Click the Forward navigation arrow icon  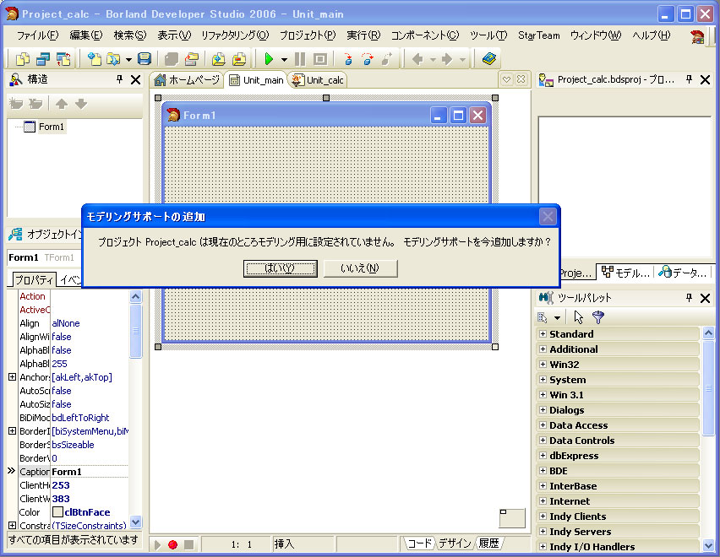tap(447, 59)
